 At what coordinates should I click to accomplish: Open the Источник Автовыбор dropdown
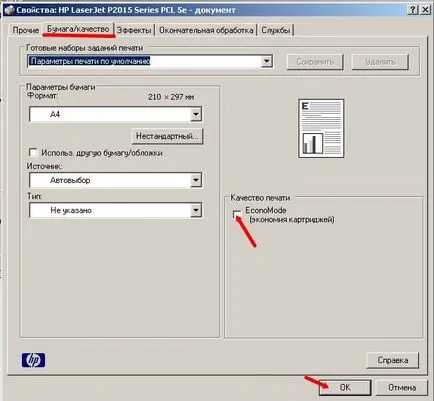[115, 180]
